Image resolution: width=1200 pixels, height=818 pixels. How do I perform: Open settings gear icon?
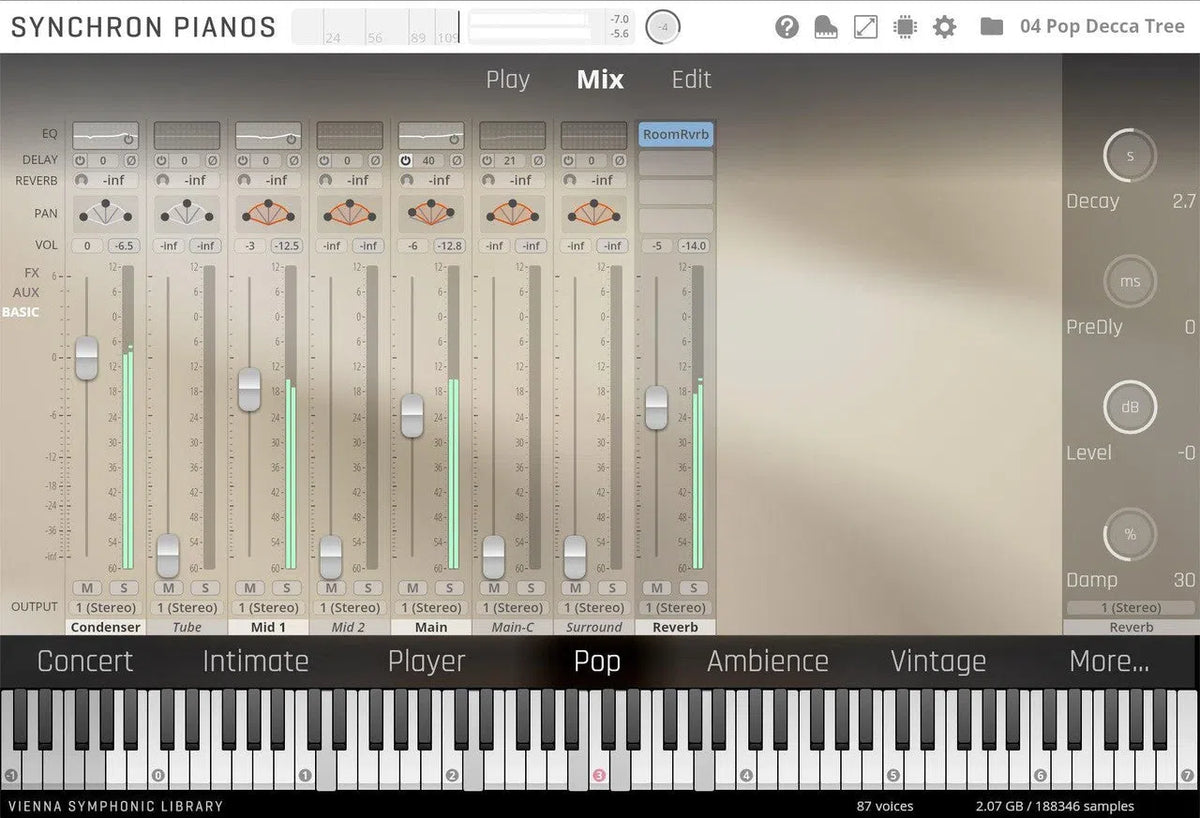(944, 27)
